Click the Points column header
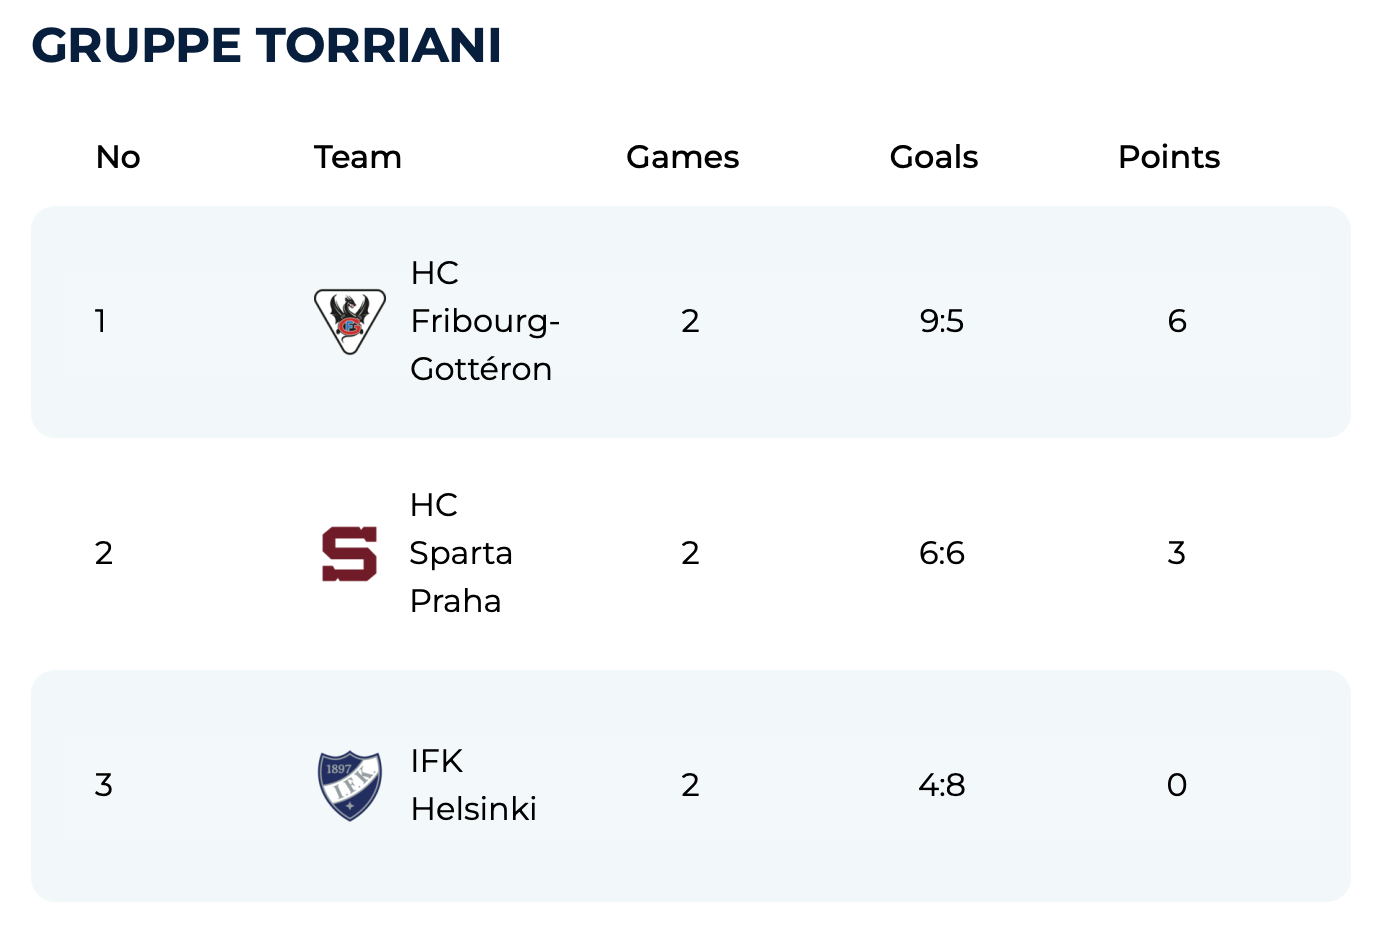1384x952 pixels. (1169, 157)
